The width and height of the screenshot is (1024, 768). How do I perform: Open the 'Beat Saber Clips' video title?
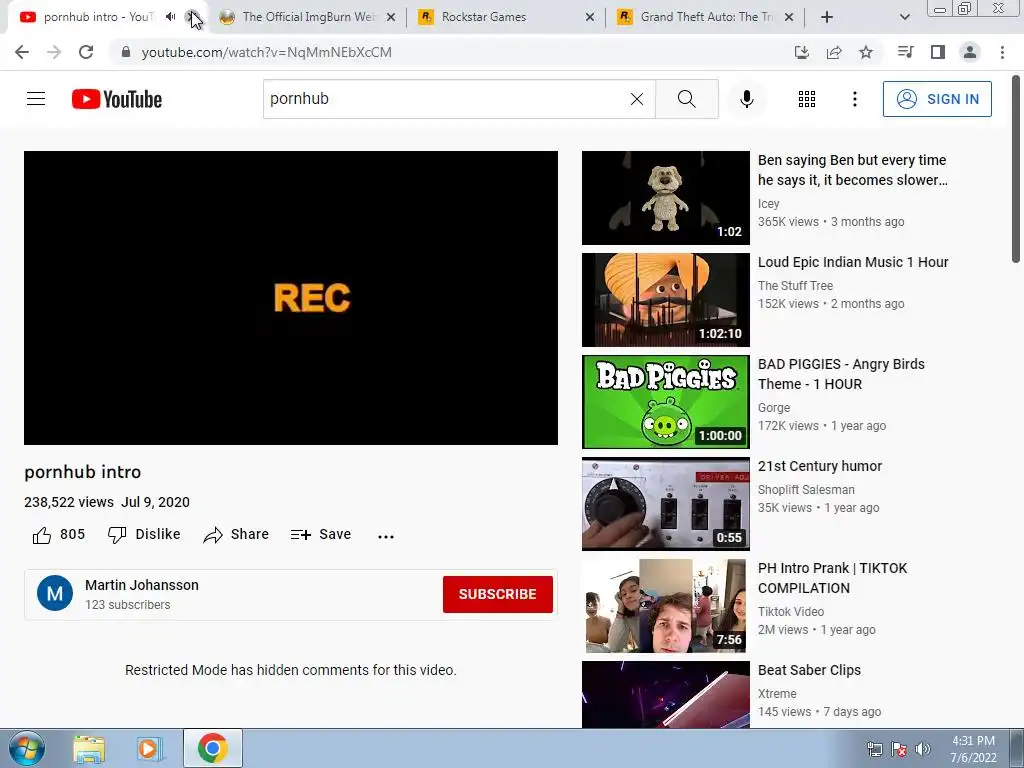[x=809, y=670]
